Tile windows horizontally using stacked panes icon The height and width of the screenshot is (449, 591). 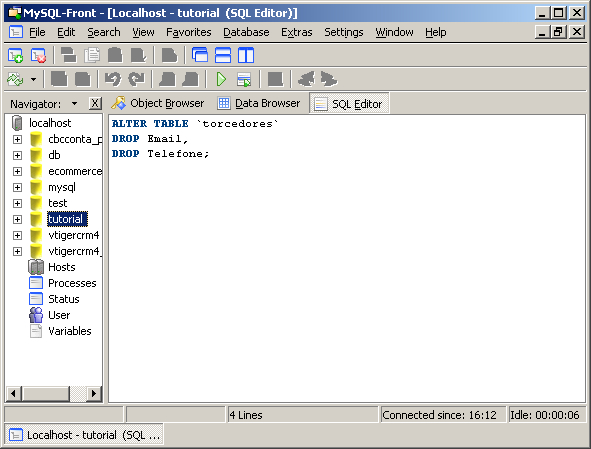tap(223, 55)
